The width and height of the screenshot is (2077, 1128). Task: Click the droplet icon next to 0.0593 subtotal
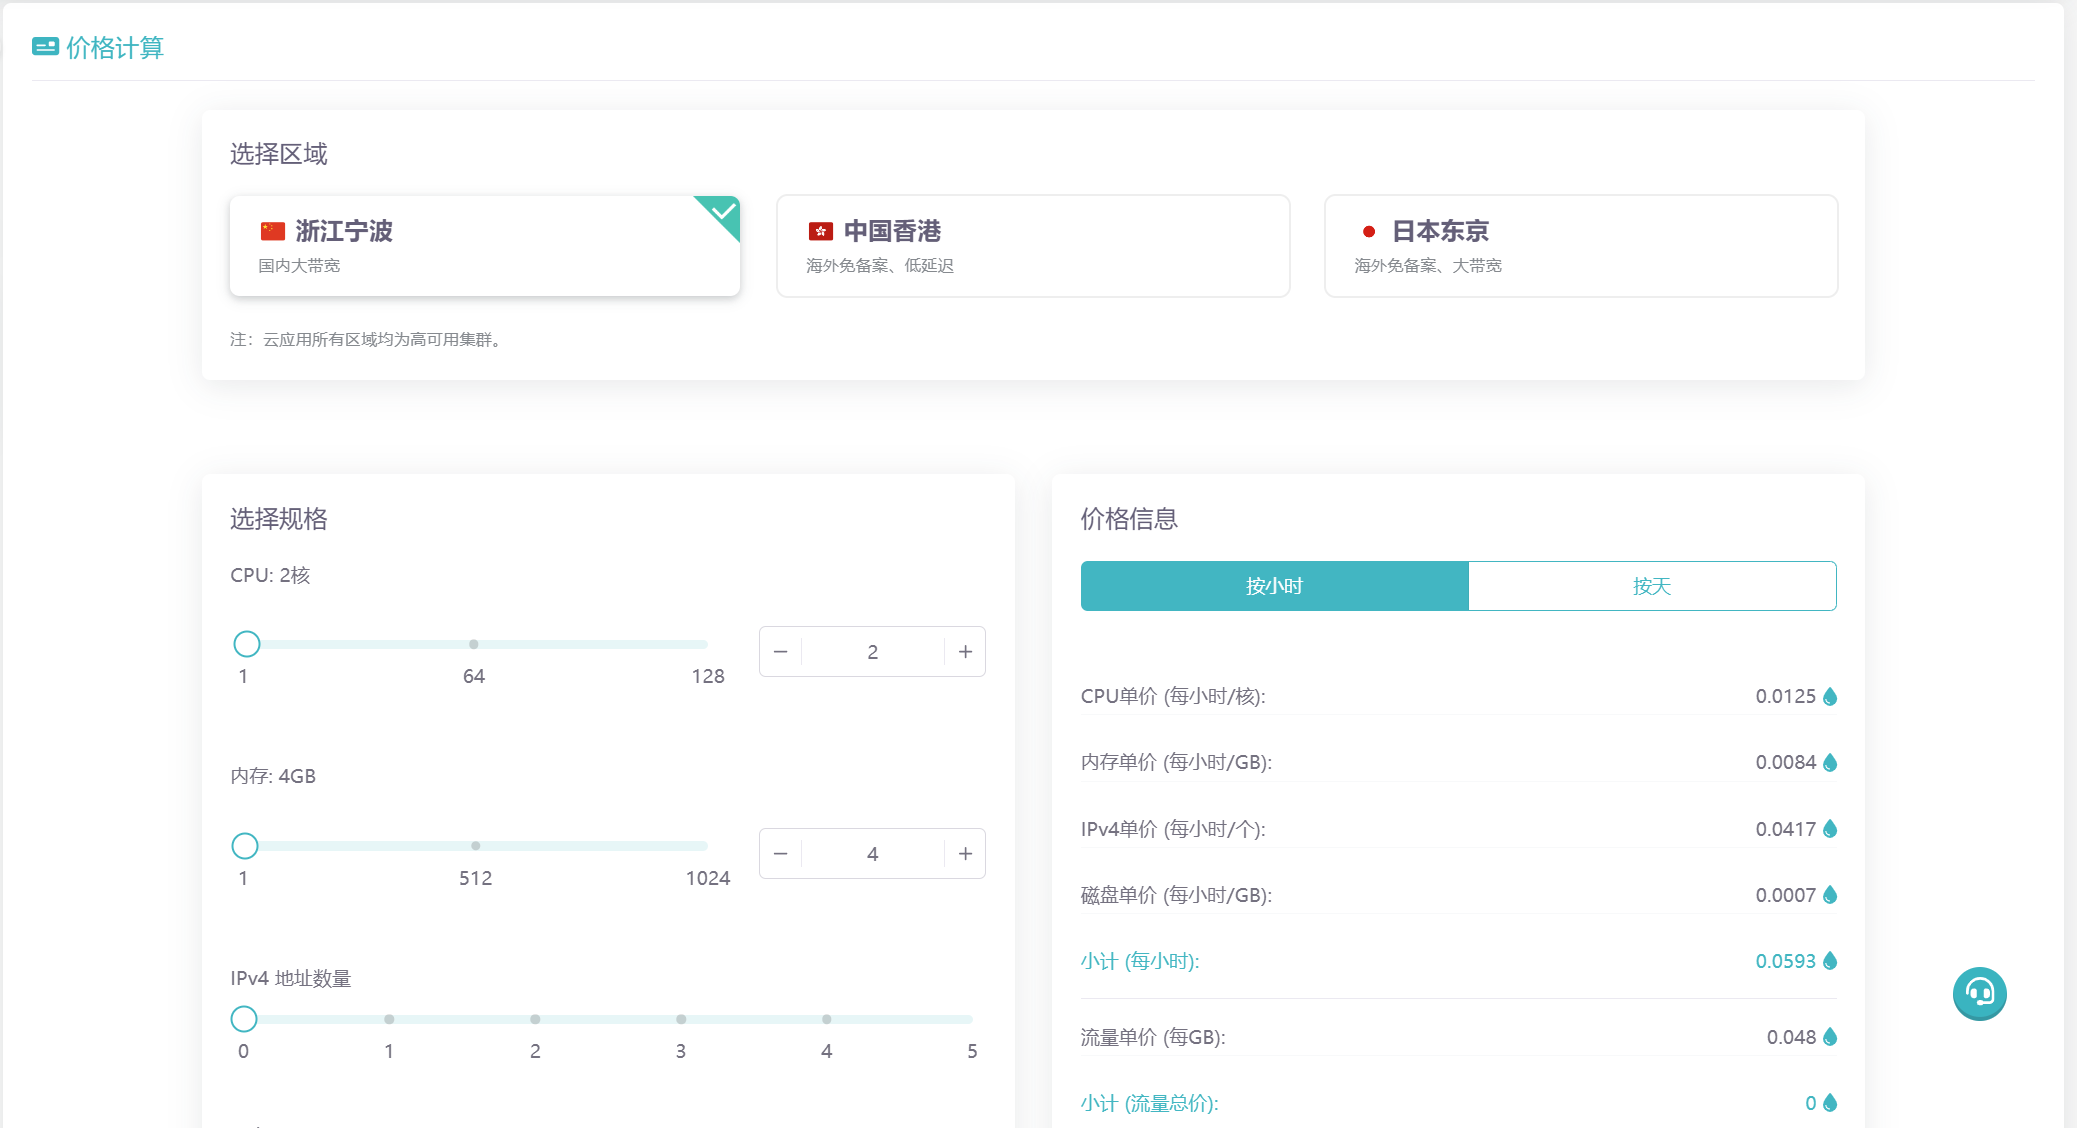[x=1830, y=961]
